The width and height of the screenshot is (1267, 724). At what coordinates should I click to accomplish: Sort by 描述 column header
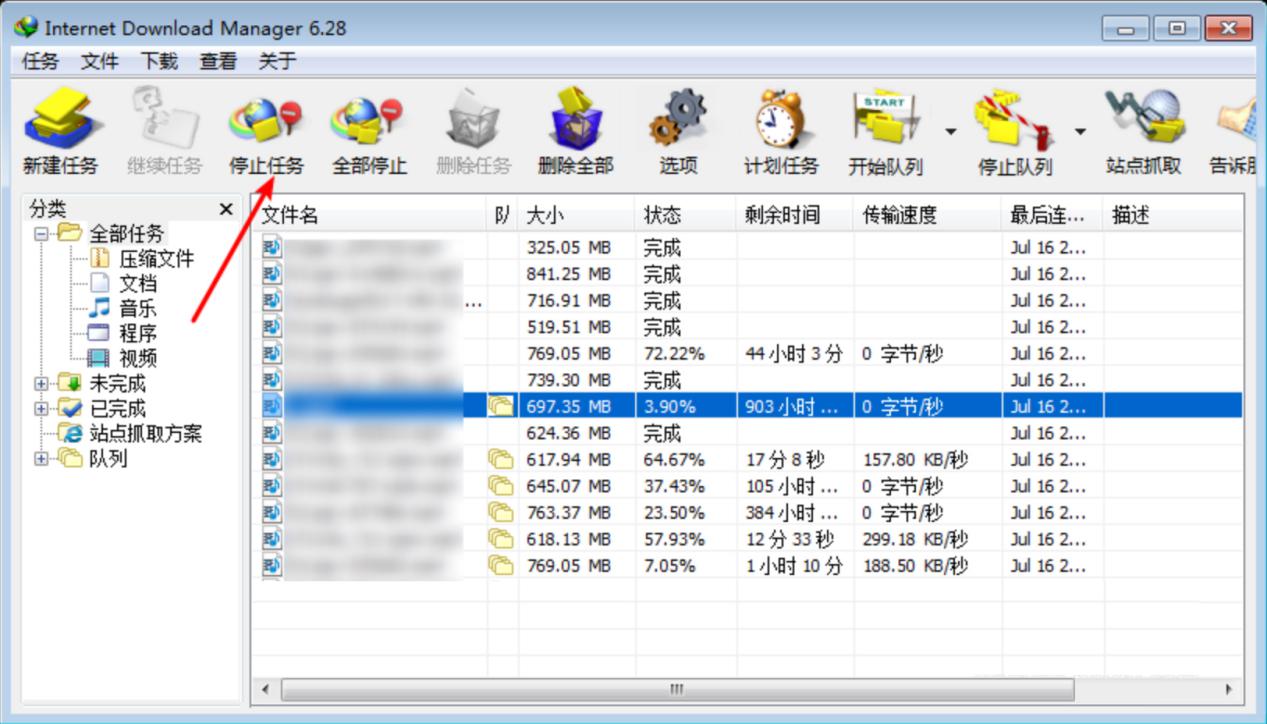1173,214
